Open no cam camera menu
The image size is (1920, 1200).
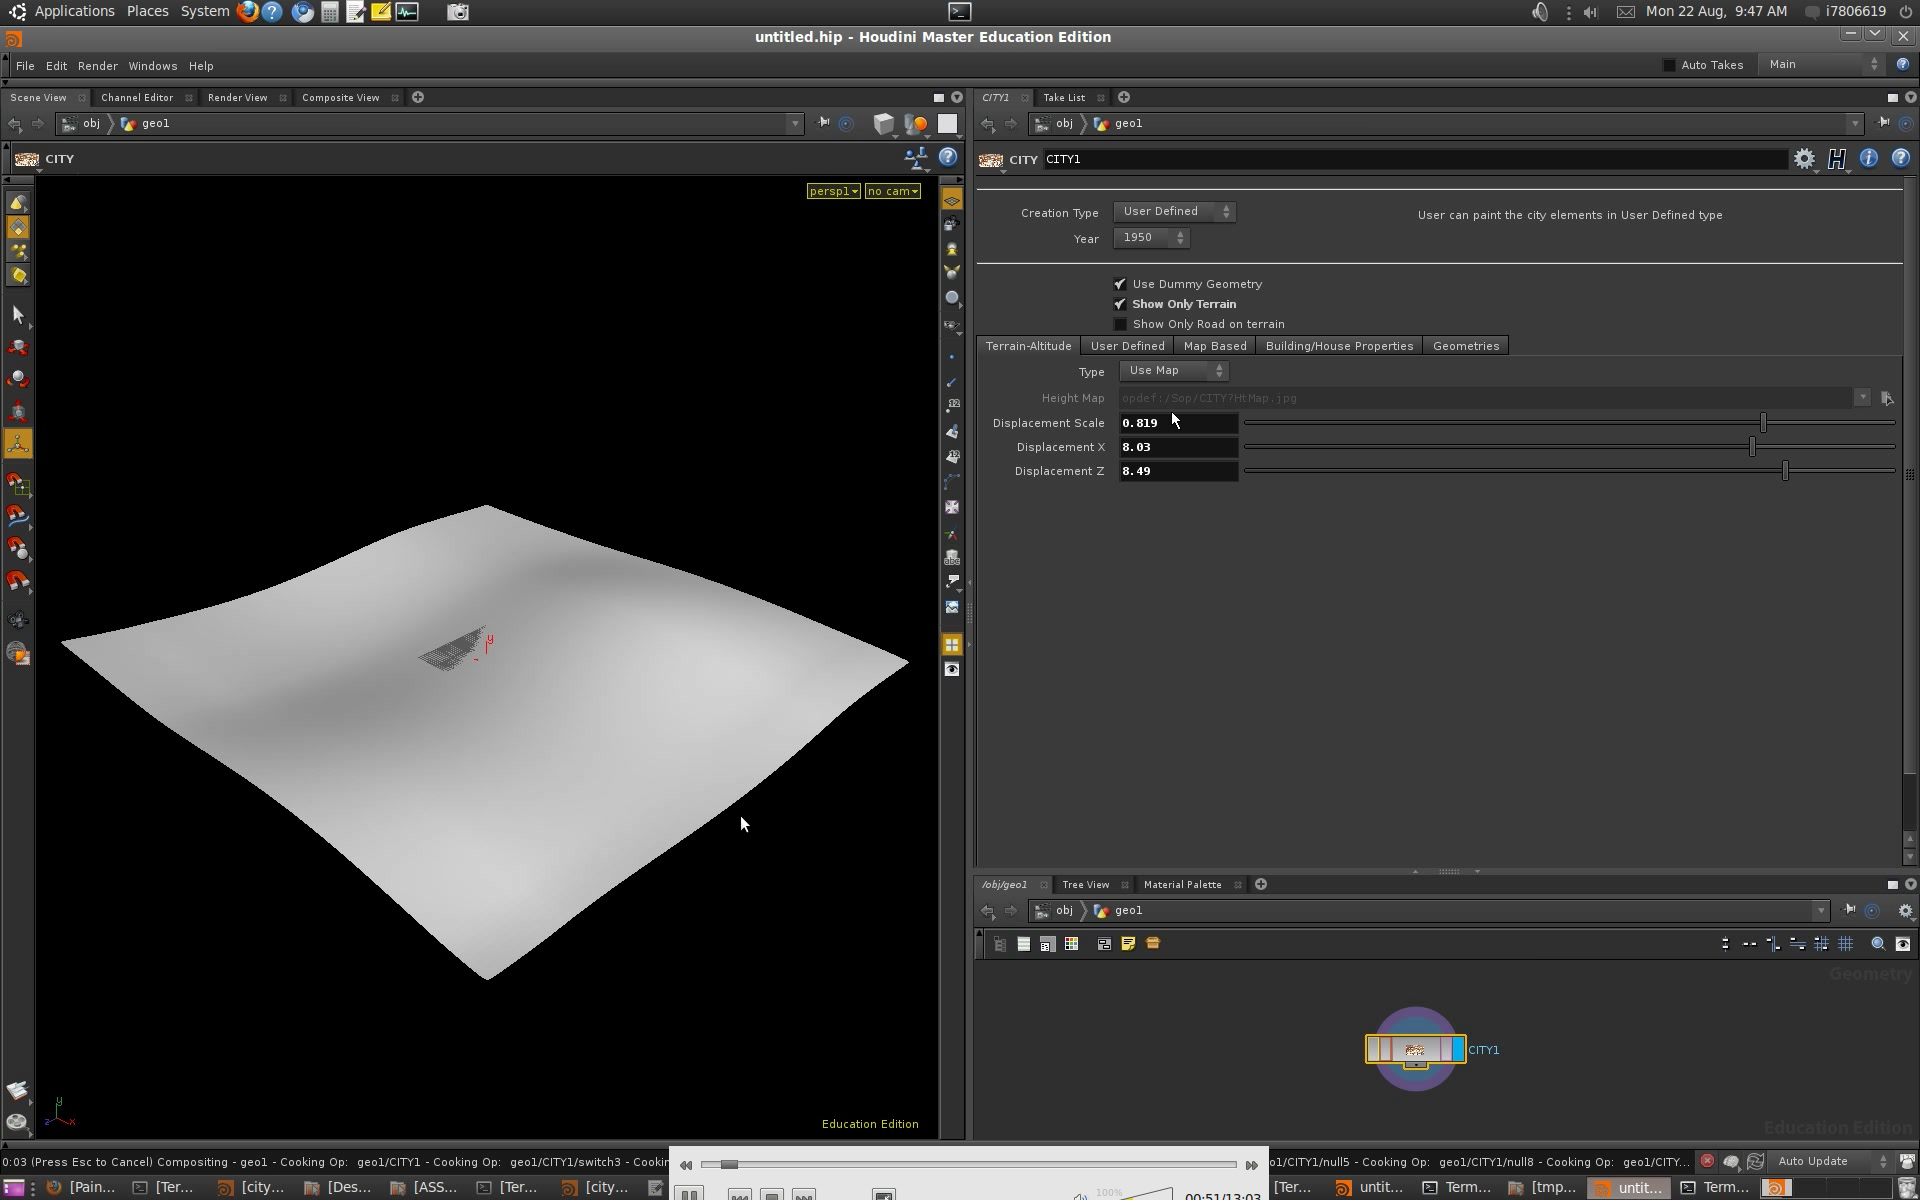(x=892, y=191)
